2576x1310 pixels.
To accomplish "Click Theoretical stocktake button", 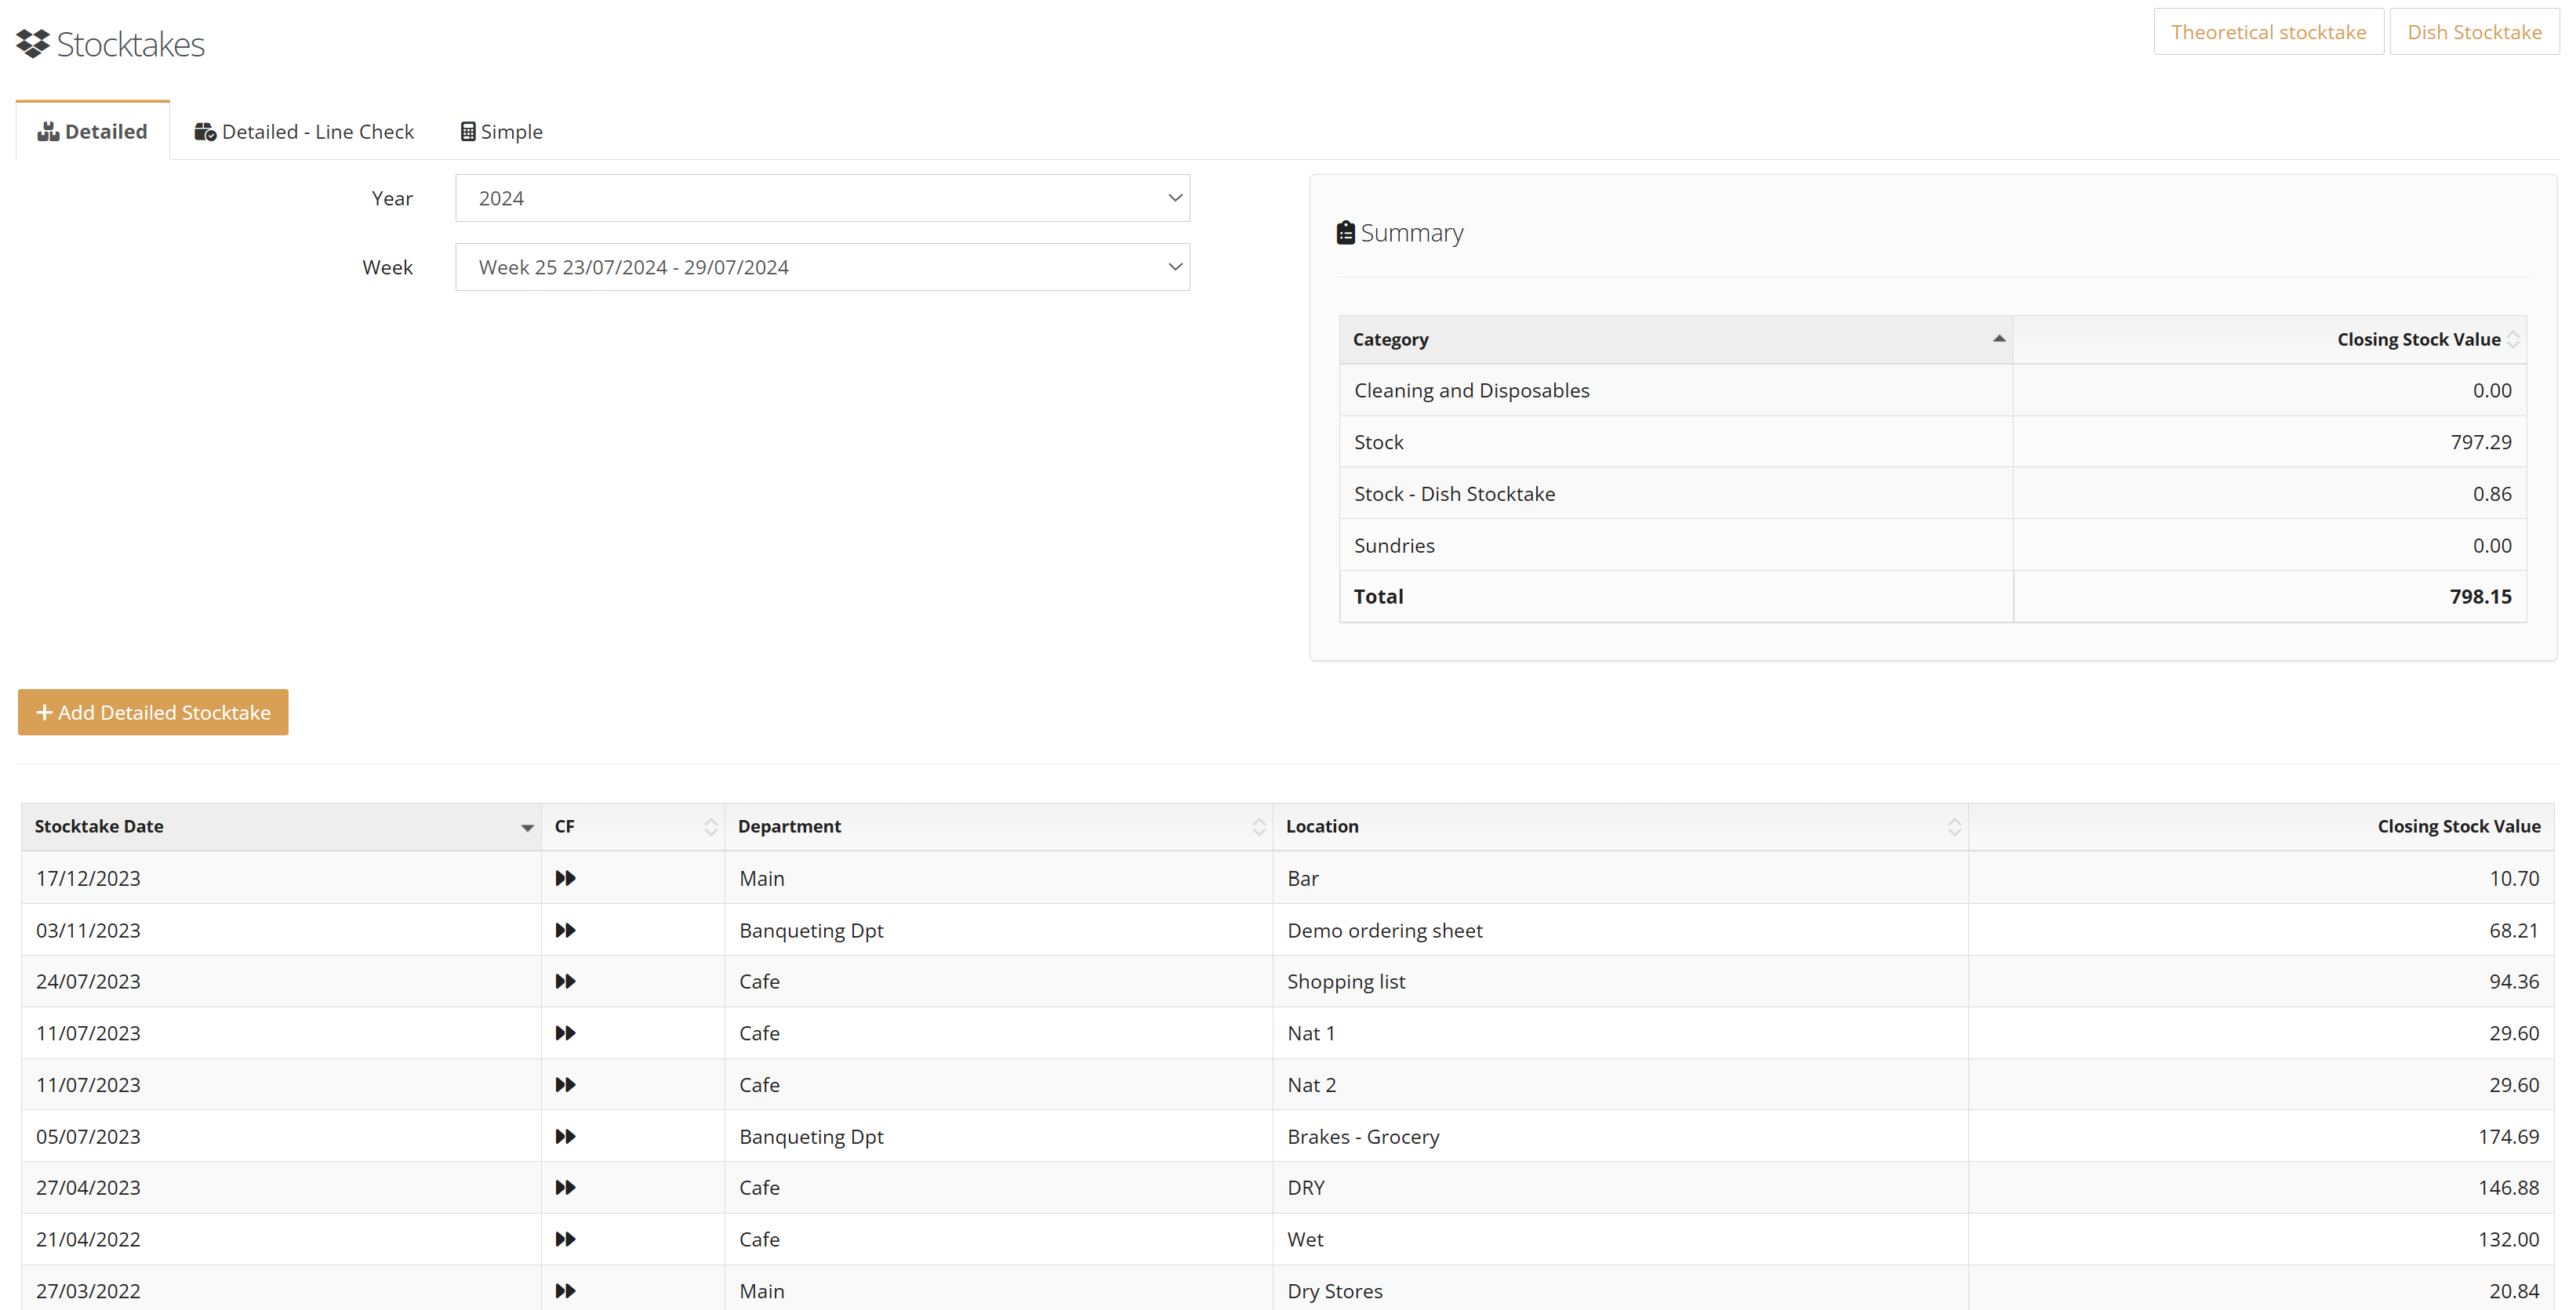I will (x=2269, y=32).
